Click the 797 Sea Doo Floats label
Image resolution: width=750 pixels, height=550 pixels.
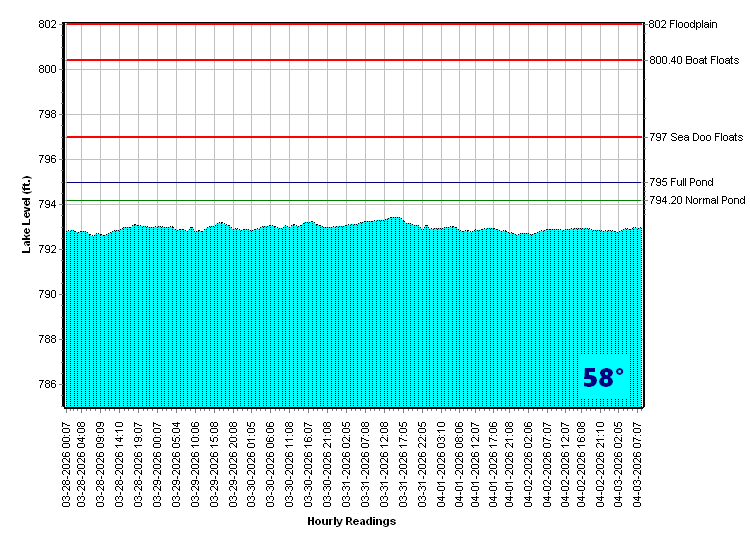pos(695,137)
